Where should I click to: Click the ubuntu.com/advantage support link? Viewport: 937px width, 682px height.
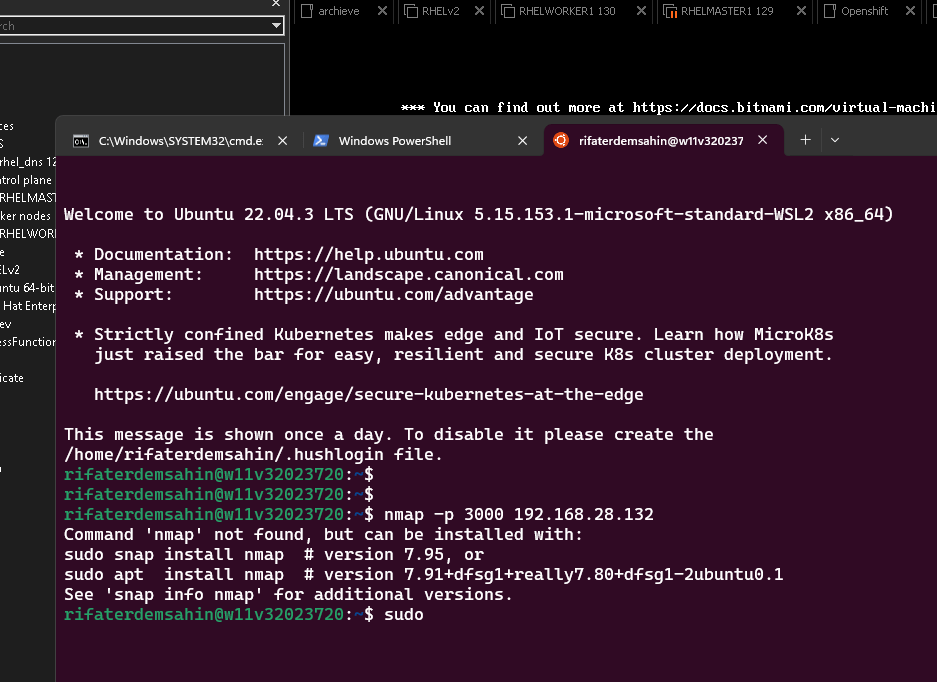click(394, 295)
